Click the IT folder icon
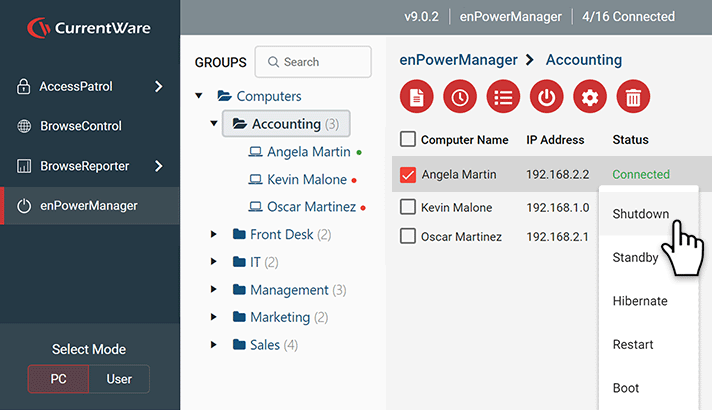Viewport: 712px width, 410px height. 239,262
